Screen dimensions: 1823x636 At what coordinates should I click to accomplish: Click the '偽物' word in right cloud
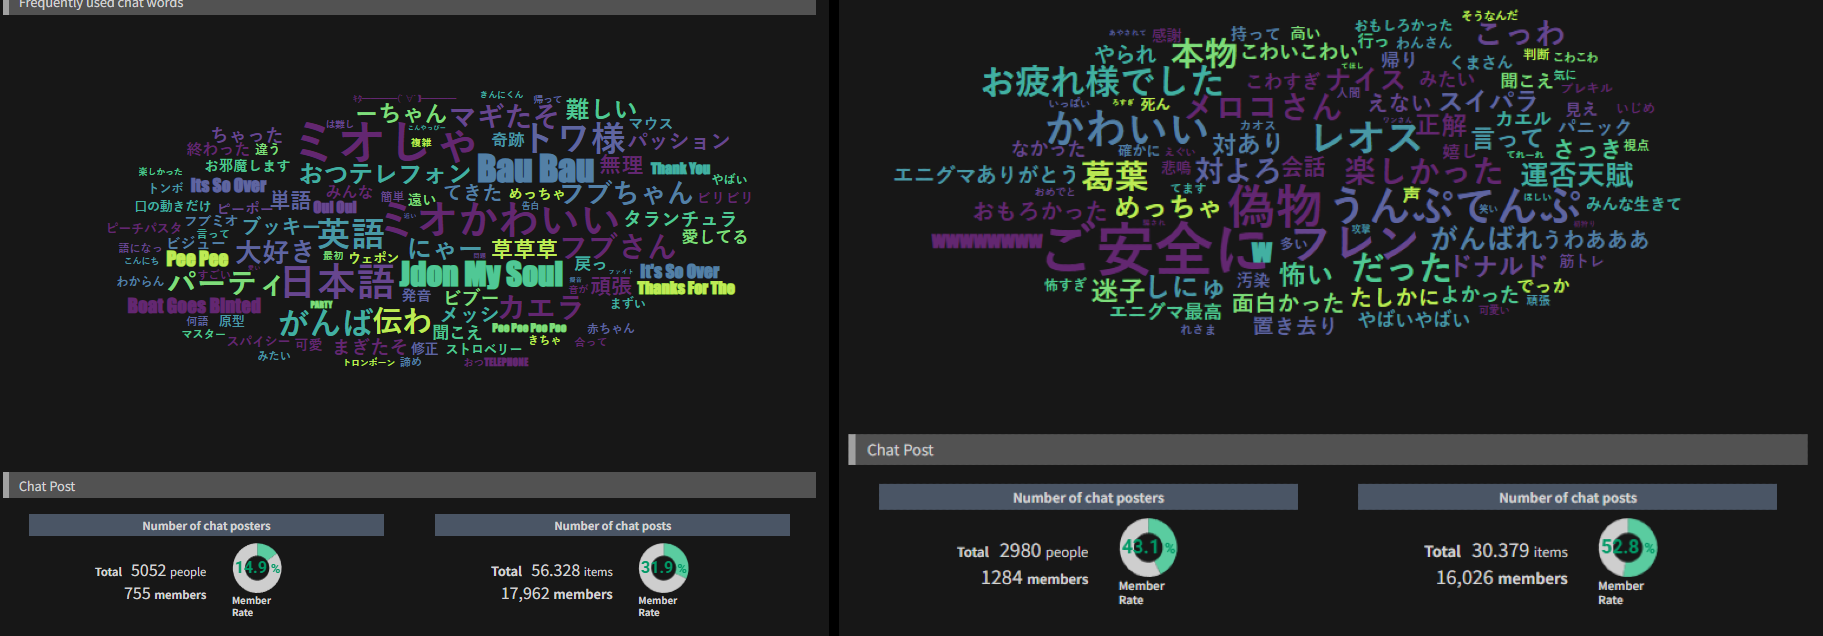(1276, 208)
